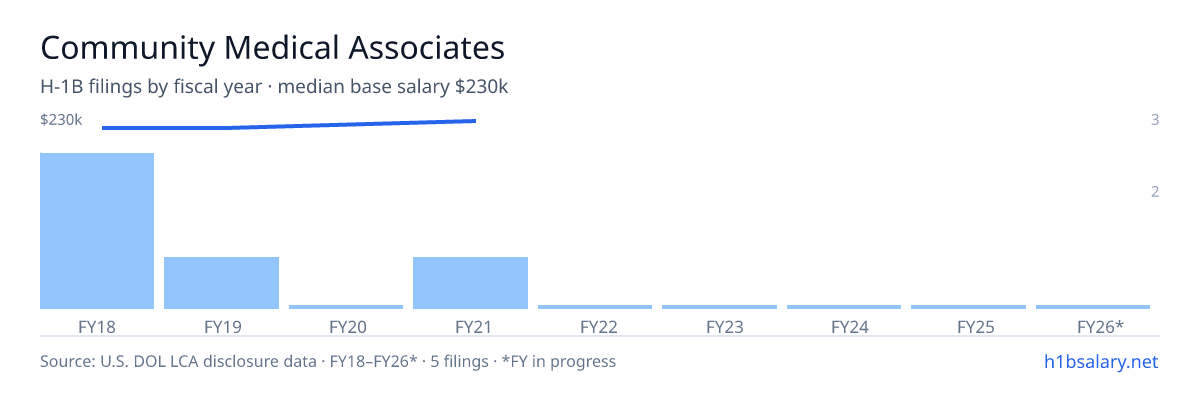Select the FY18 axis label

[97, 326]
